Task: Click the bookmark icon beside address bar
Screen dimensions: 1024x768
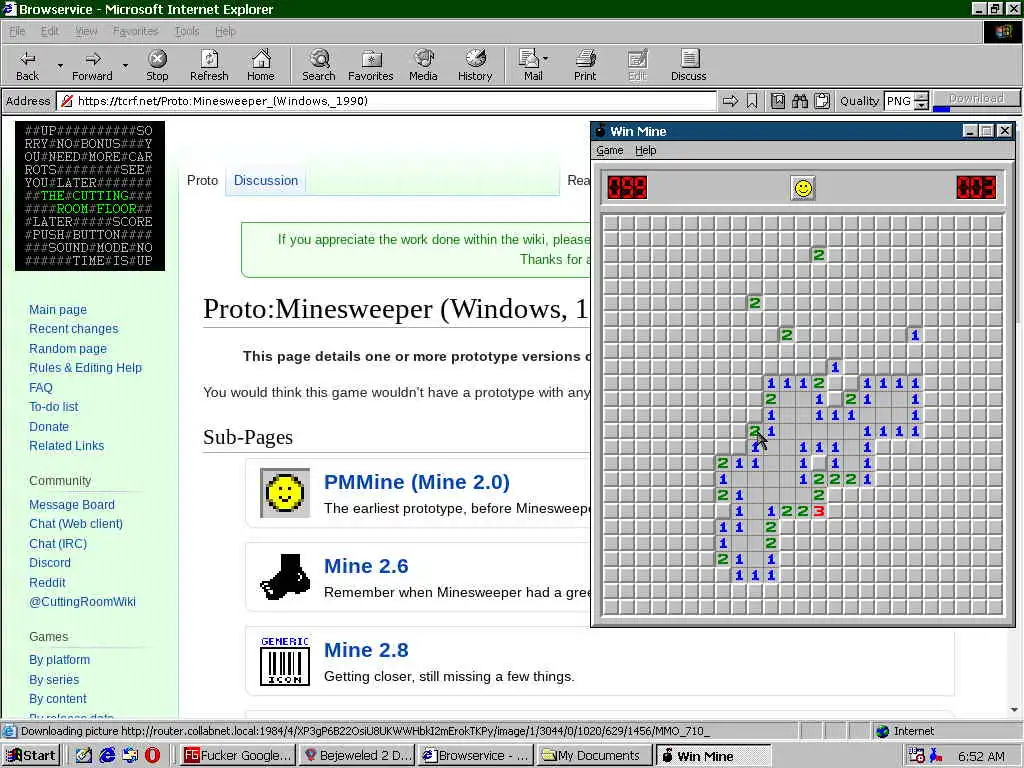Action: click(752, 101)
